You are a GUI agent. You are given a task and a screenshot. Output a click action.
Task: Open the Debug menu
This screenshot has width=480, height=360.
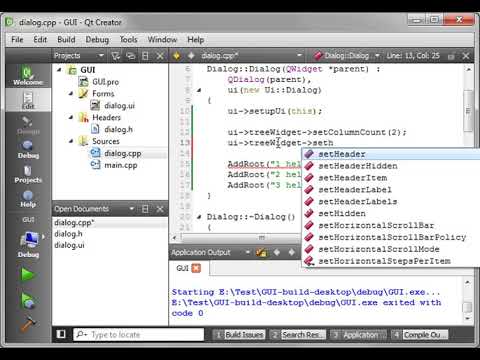click(97, 40)
